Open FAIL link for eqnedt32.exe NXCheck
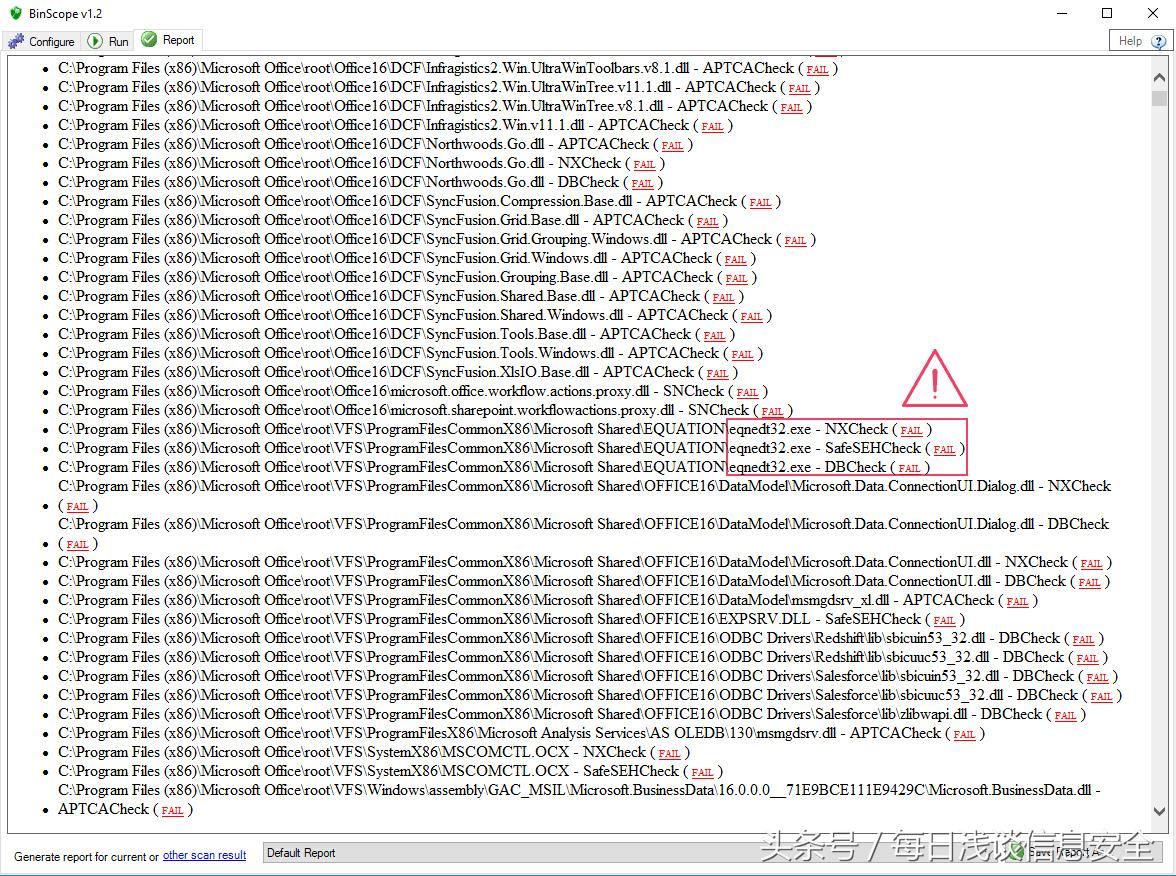Viewport: 1176px width, 876px height. 911,430
